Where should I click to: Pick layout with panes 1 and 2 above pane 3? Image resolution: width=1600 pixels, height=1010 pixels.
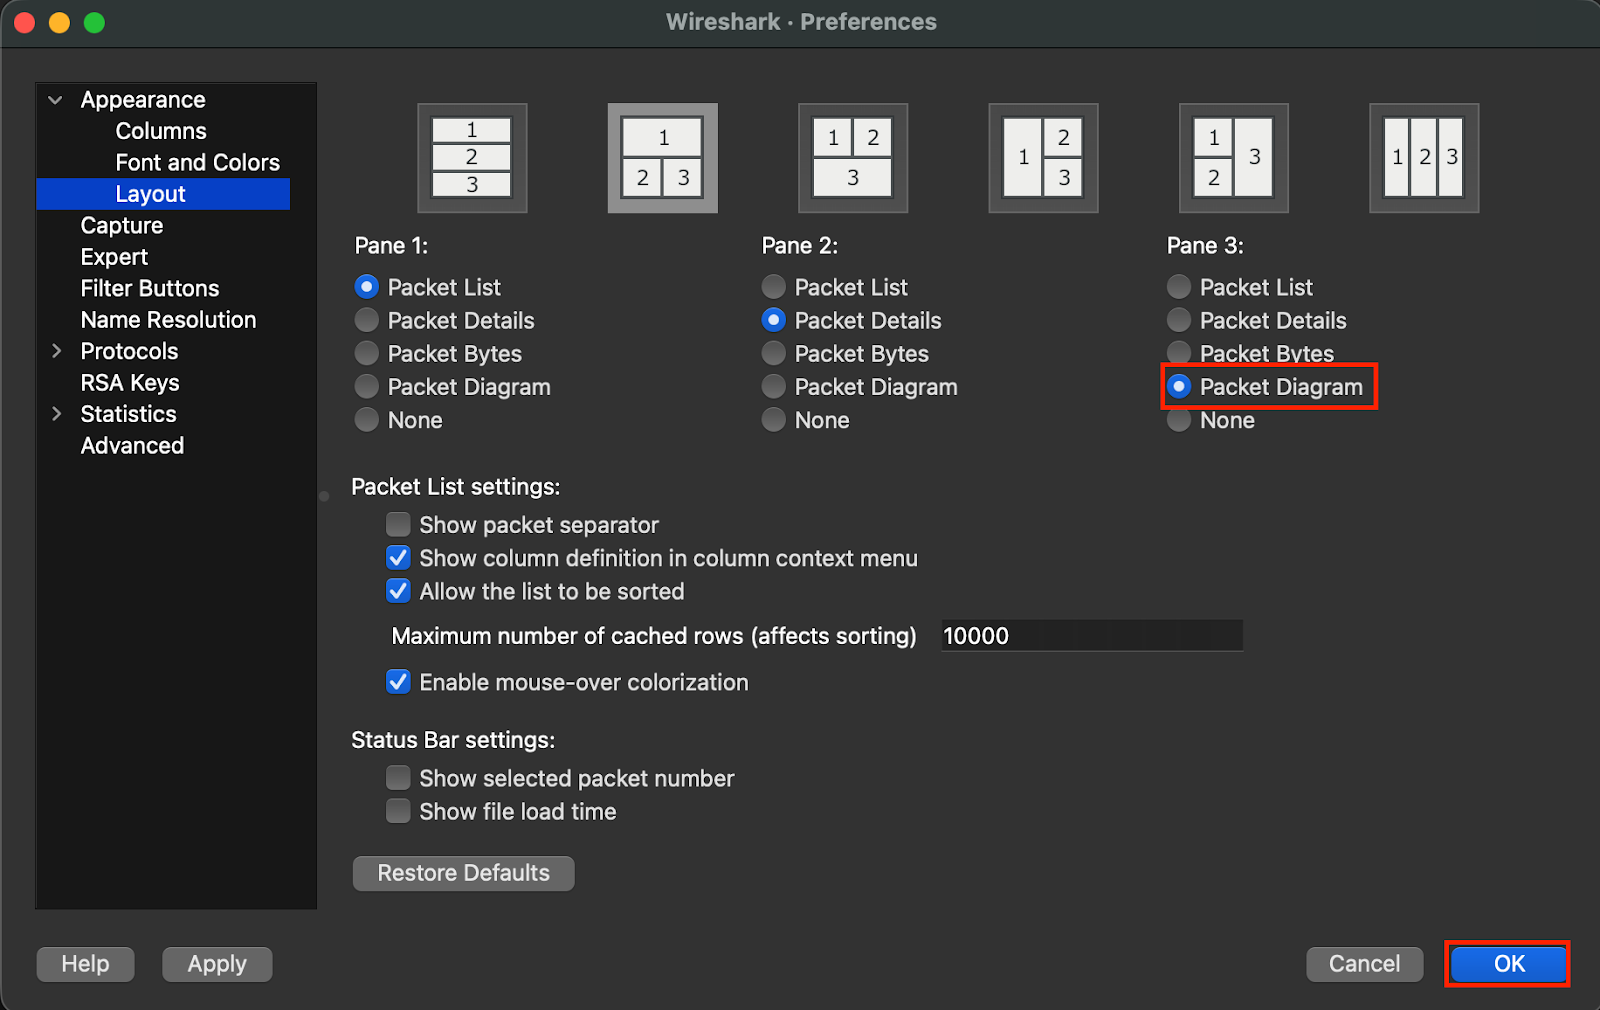[853, 158]
